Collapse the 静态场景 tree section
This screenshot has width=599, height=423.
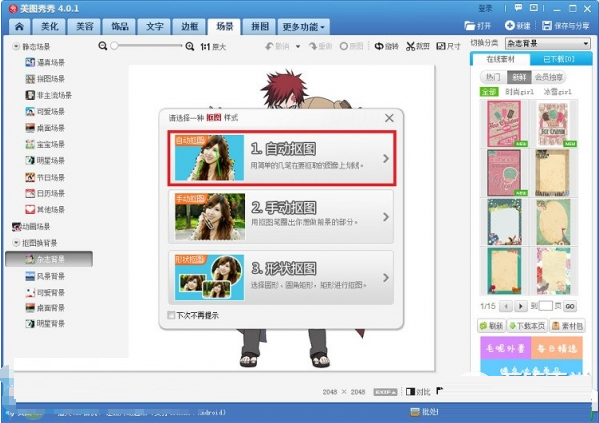[16, 46]
